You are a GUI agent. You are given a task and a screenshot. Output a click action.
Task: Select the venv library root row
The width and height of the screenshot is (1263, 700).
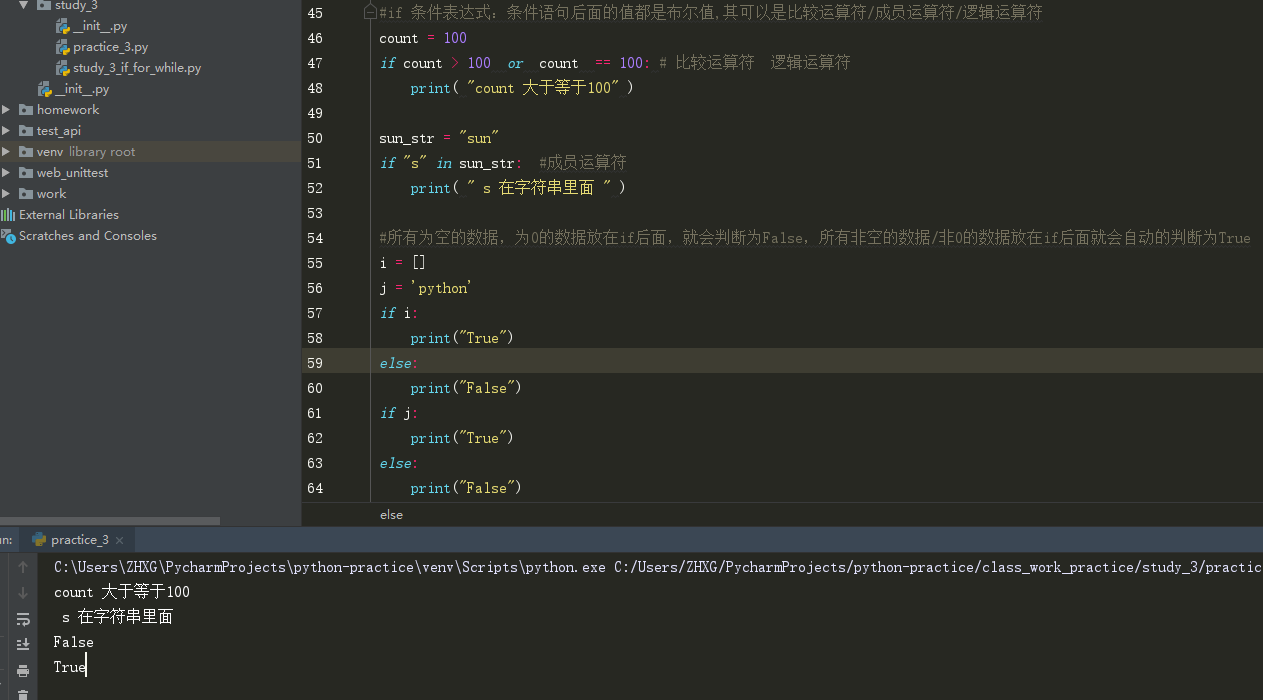tap(150, 152)
